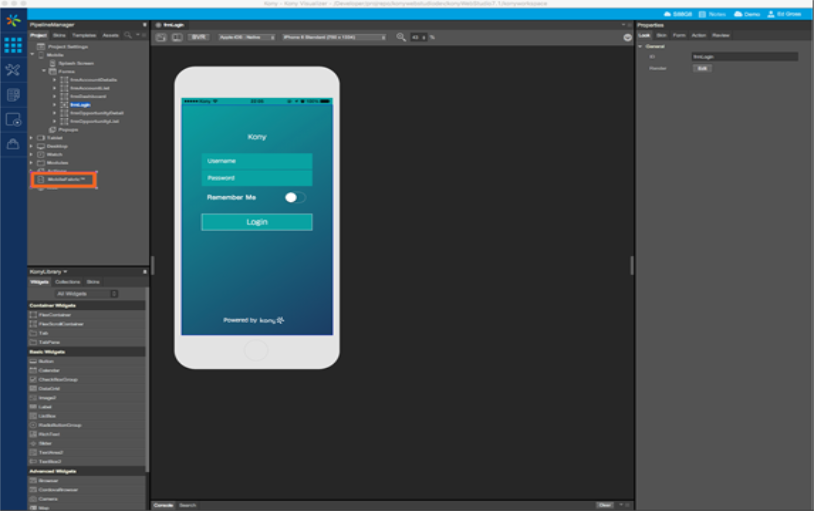Click the frmLogin canvas tab

click(170, 25)
